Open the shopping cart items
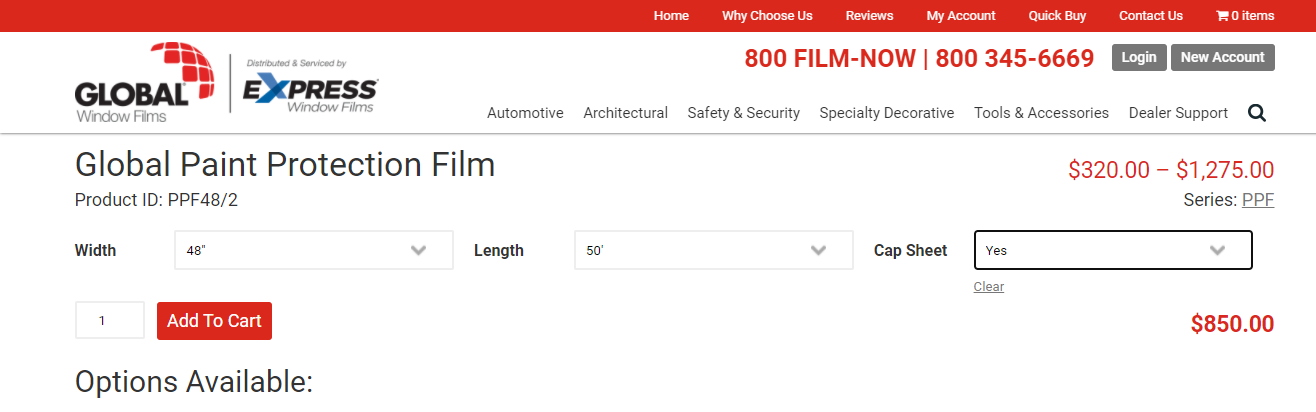 [x=1245, y=16]
